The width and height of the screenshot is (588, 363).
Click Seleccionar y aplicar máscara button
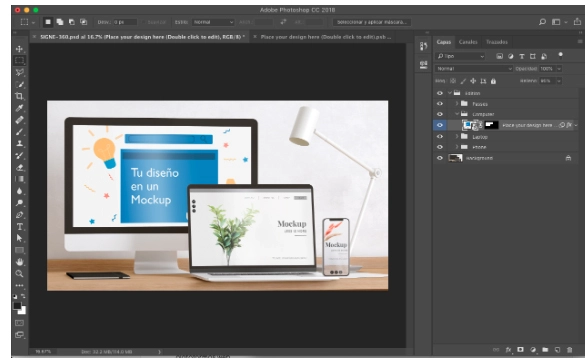point(372,22)
